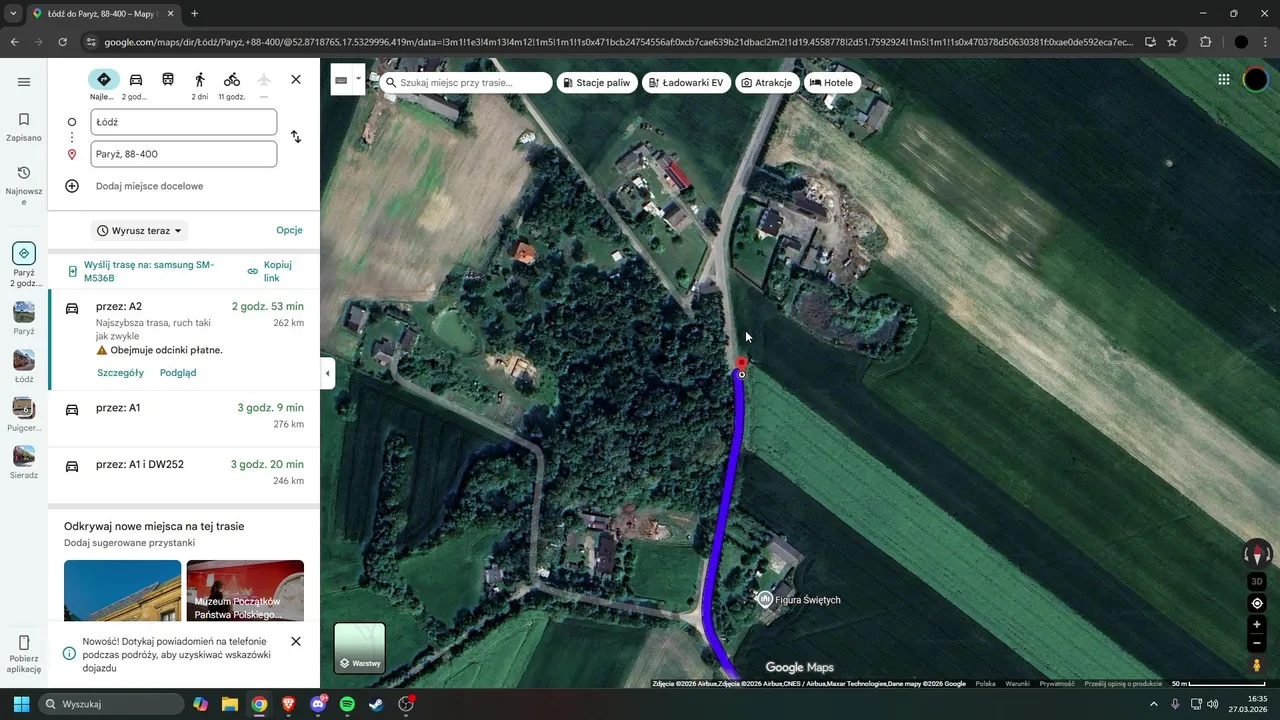Open the Warstwy layers switcher
Screen dimensions: 1280x720
pyautogui.click(x=359, y=648)
